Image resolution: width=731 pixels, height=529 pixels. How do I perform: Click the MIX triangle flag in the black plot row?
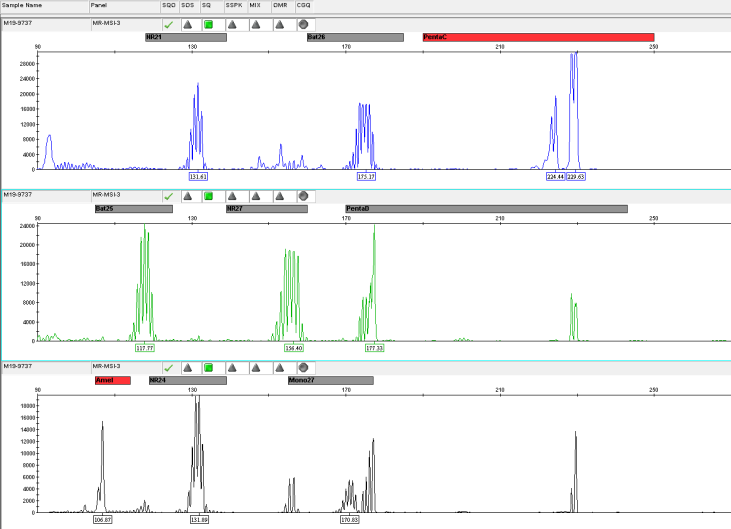[x=256, y=367]
